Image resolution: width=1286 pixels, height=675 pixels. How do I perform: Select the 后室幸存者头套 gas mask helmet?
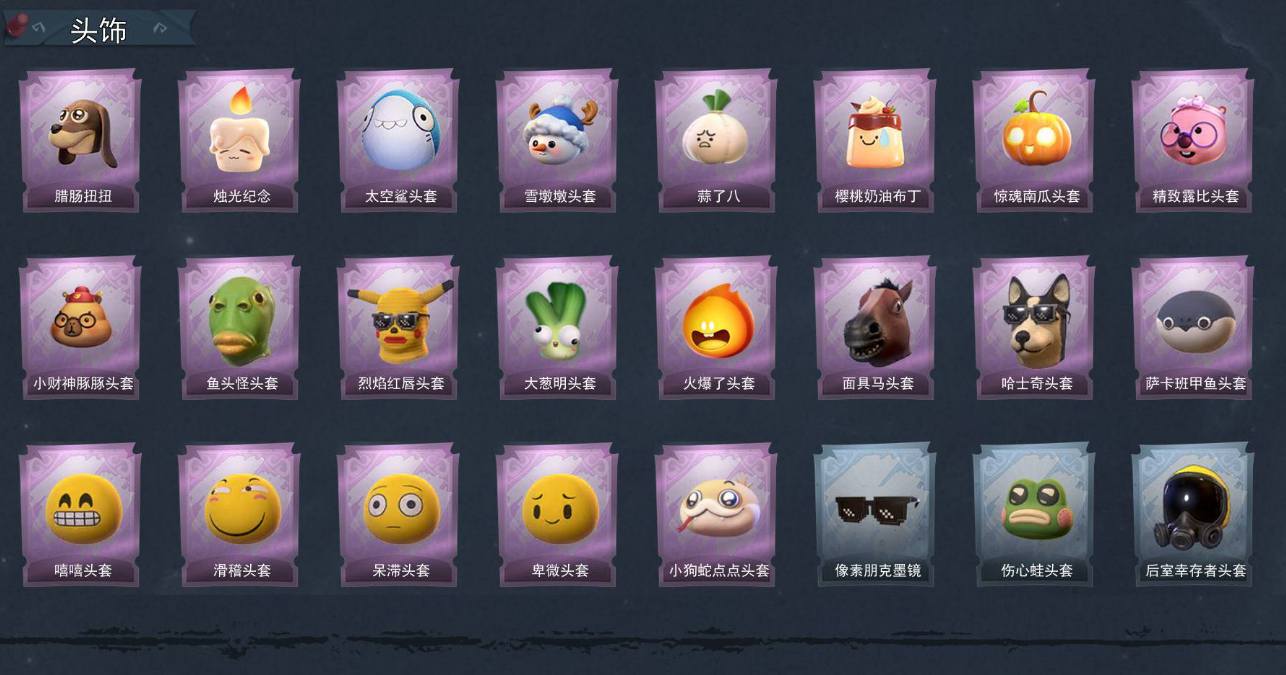(x=1194, y=515)
